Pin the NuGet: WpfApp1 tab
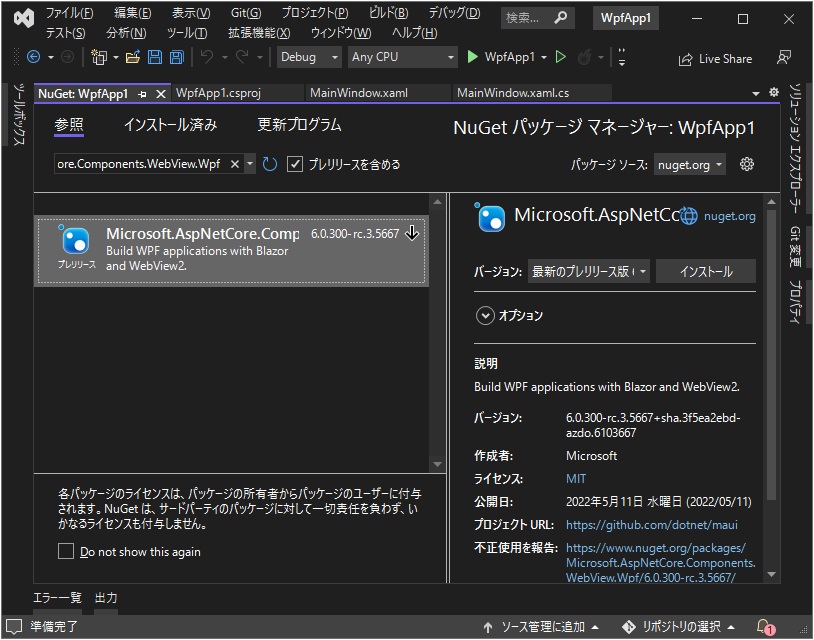Image resolution: width=814 pixels, height=640 pixels. pyautogui.click(x=142, y=94)
